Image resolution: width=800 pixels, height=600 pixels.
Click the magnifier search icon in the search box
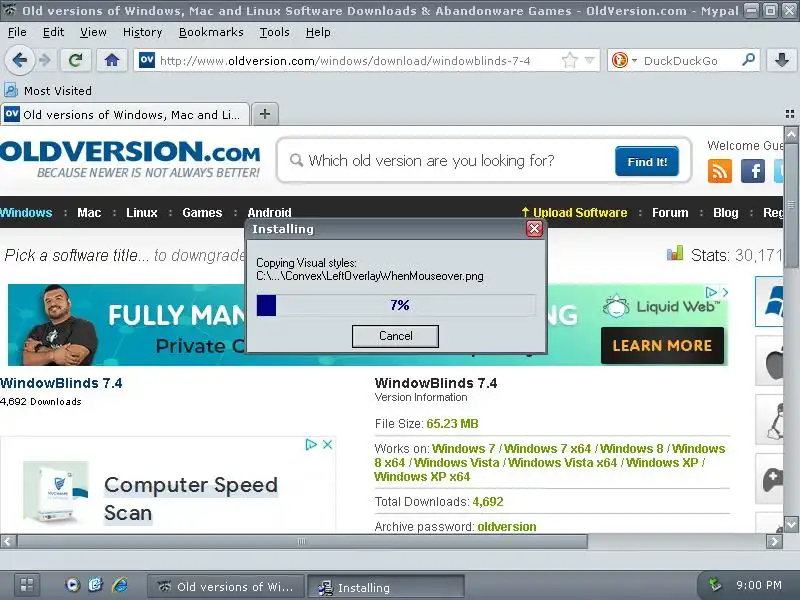coord(748,60)
